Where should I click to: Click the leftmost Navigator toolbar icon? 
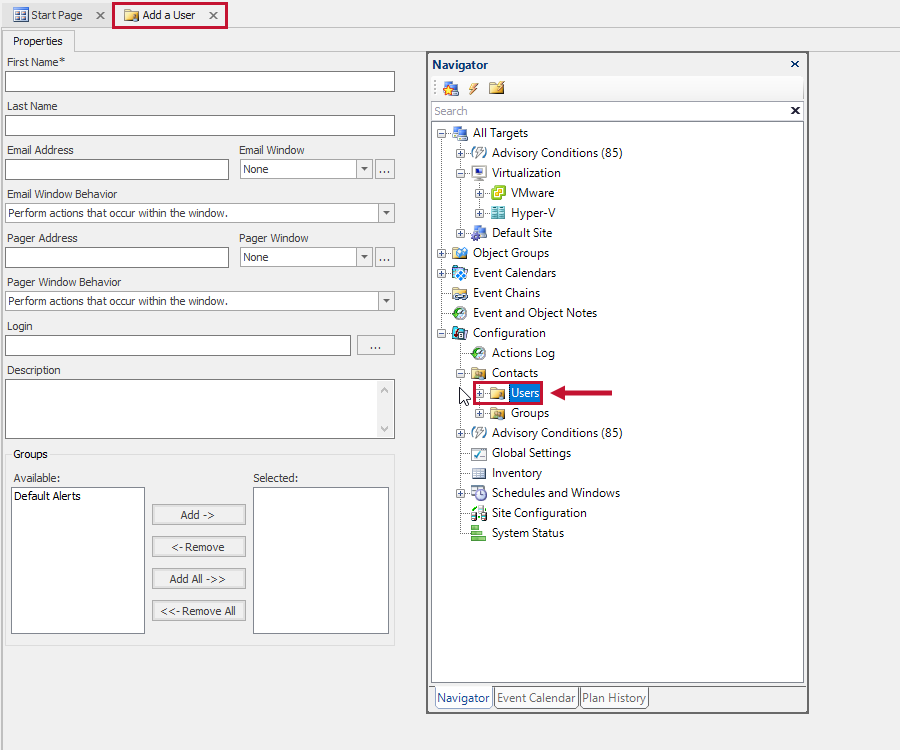tap(449, 88)
